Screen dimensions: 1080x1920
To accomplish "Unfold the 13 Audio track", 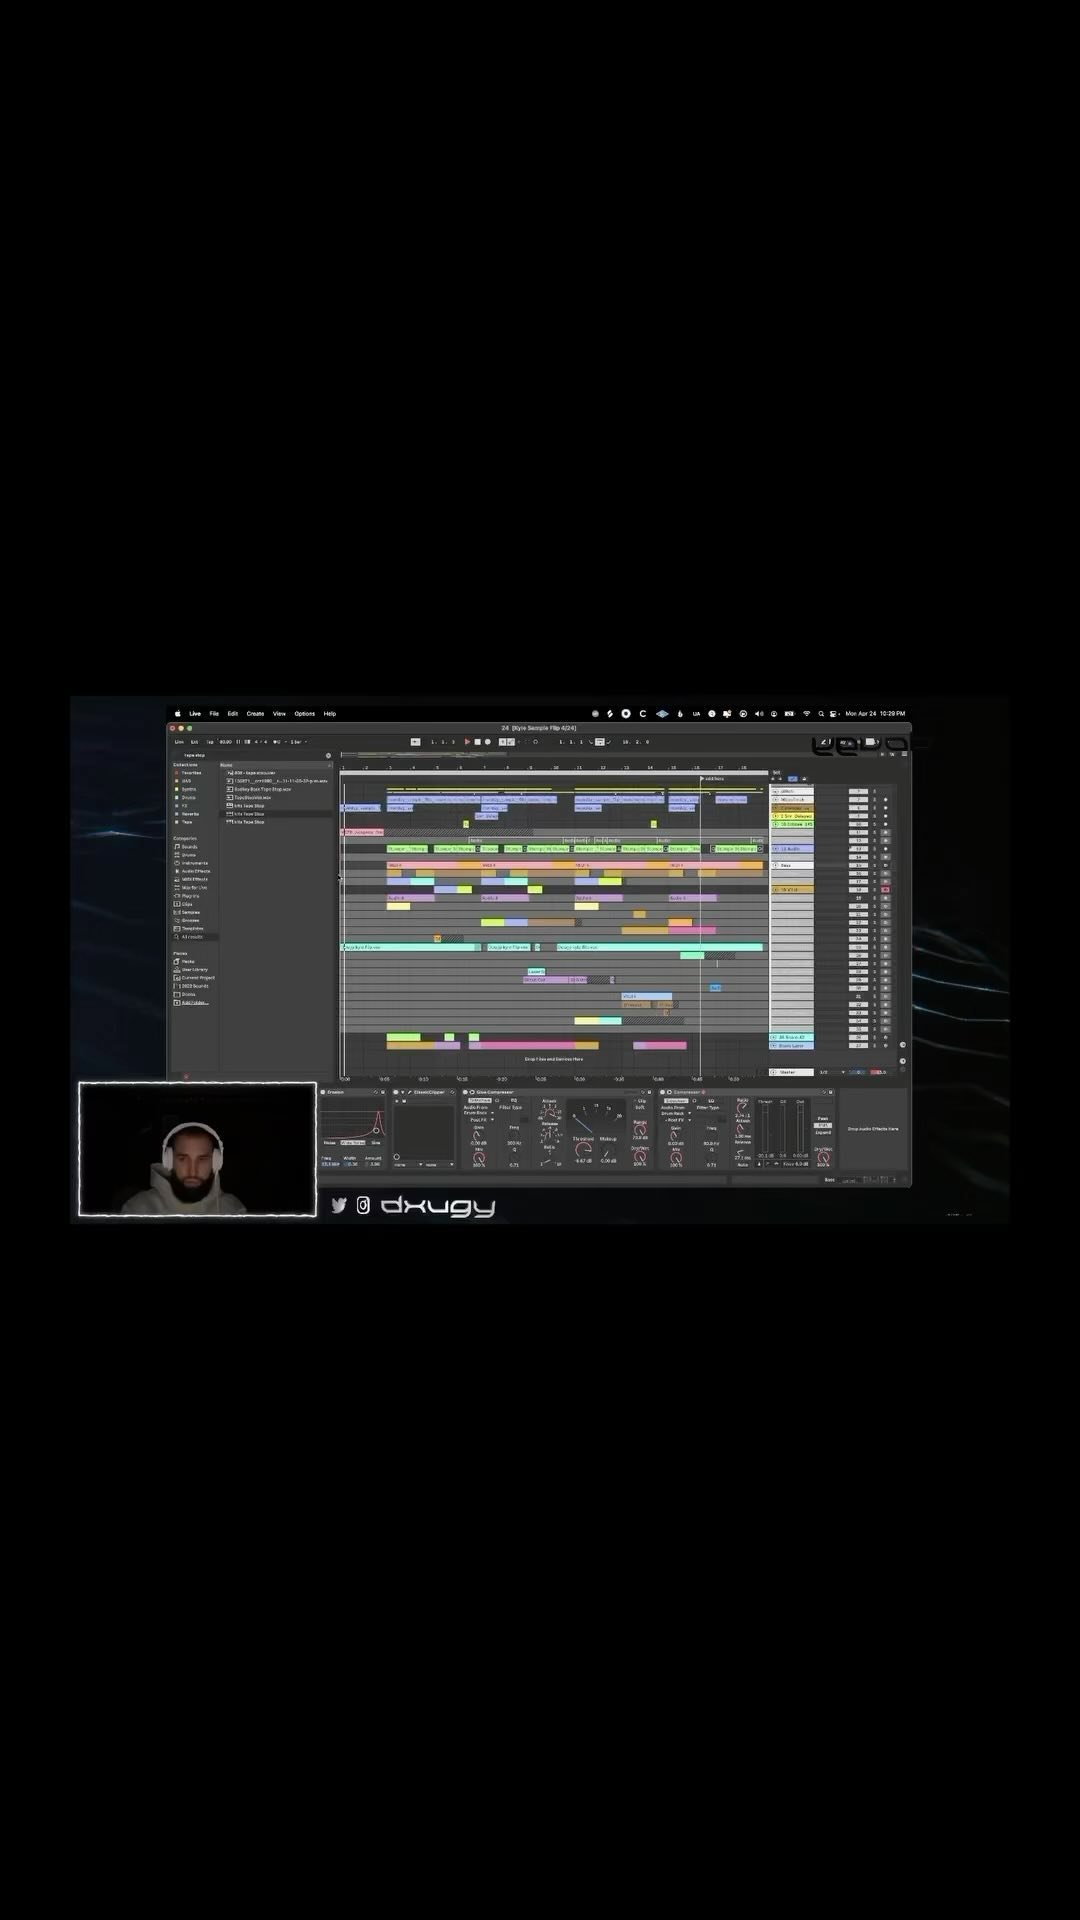I will tap(775, 849).
